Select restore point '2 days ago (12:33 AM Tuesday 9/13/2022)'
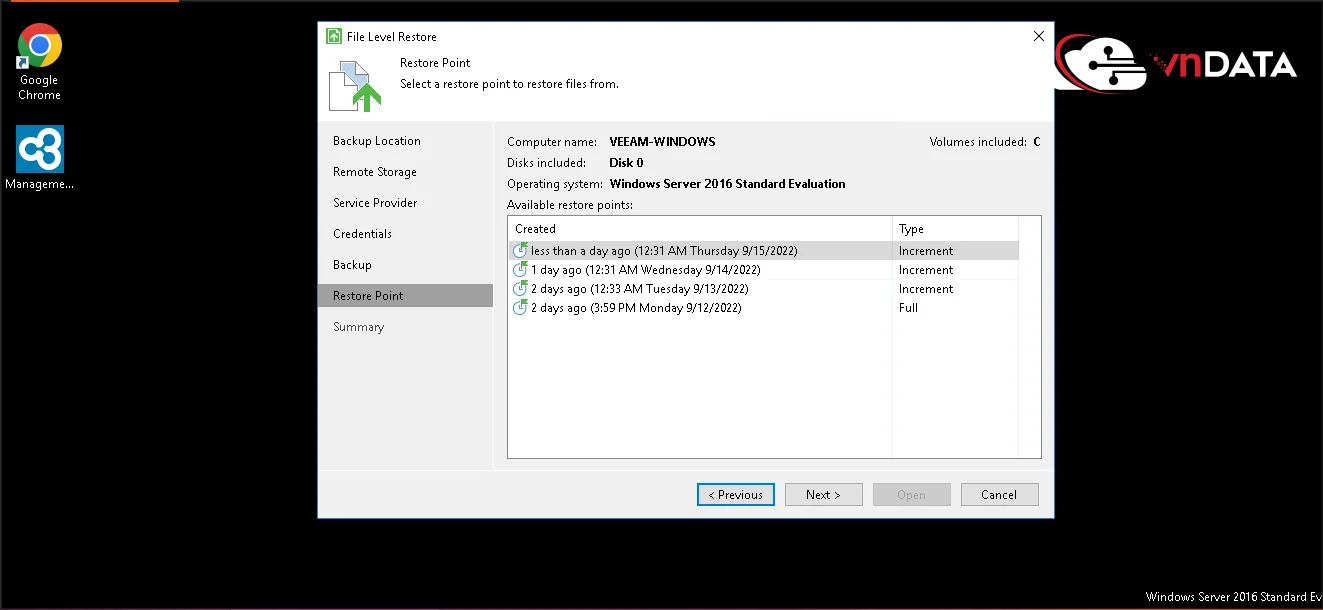Screen dimensions: 1323x610 coord(763,289)
